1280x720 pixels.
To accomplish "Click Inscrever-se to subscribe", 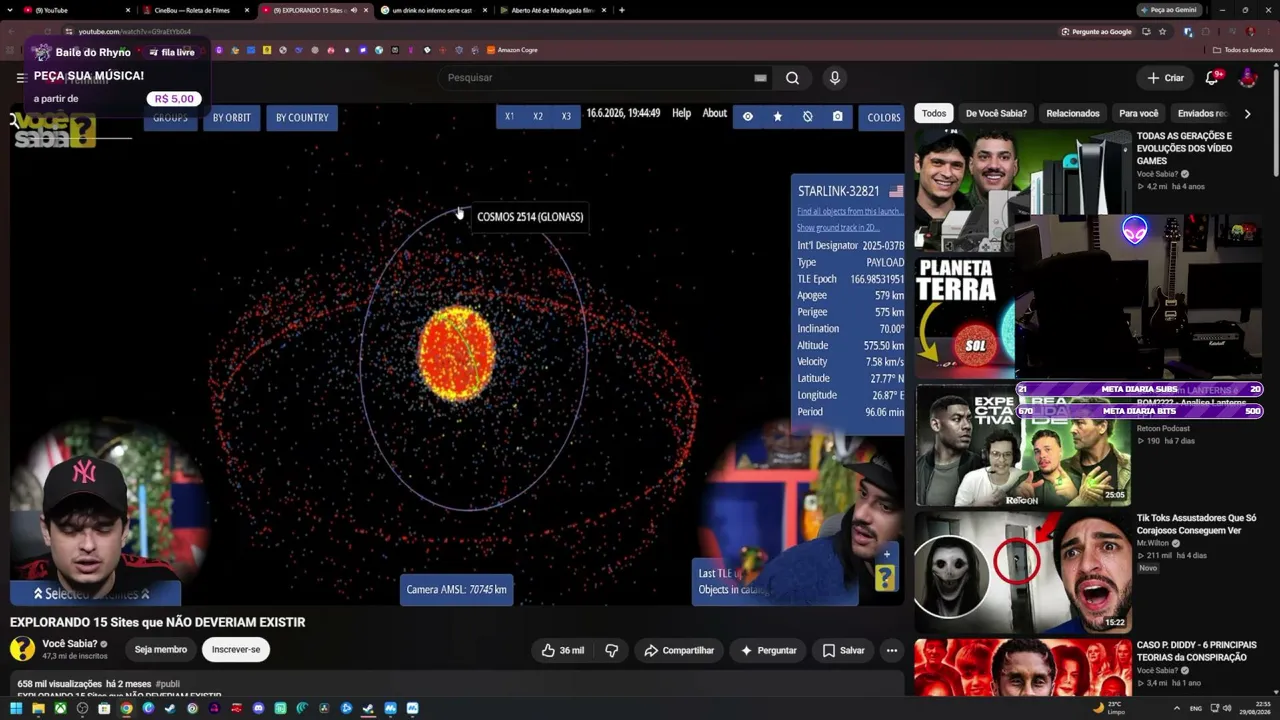I will coord(236,650).
